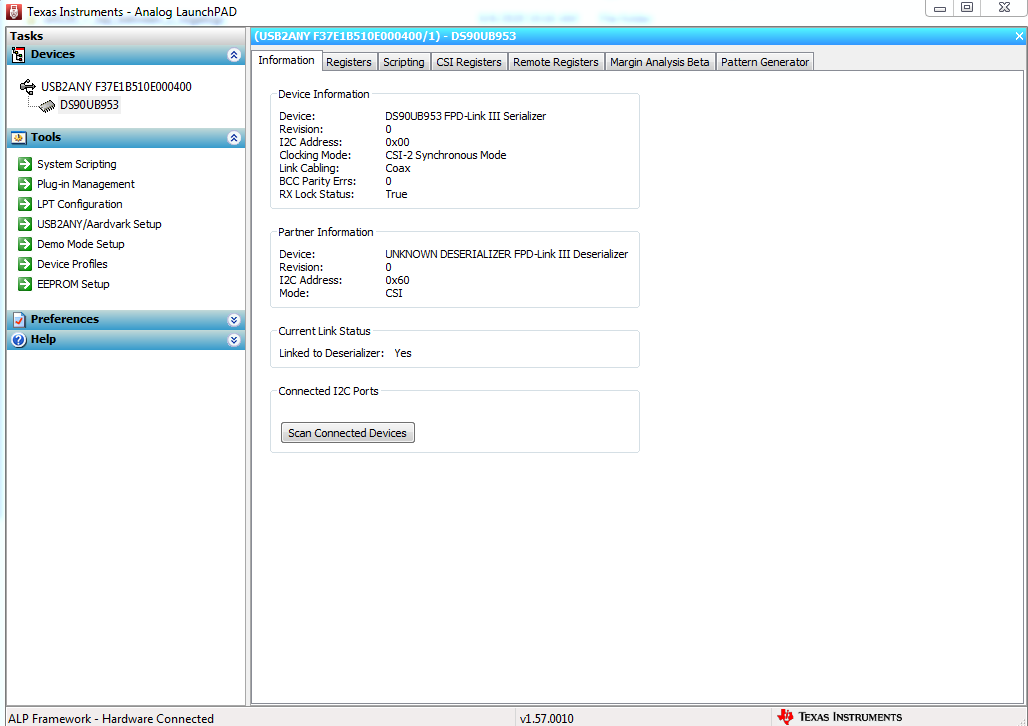The width and height of the screenshot is (1028, 726).
Task: Close the DS90UB953 device panel
Action: click(x=1019, y=37)
